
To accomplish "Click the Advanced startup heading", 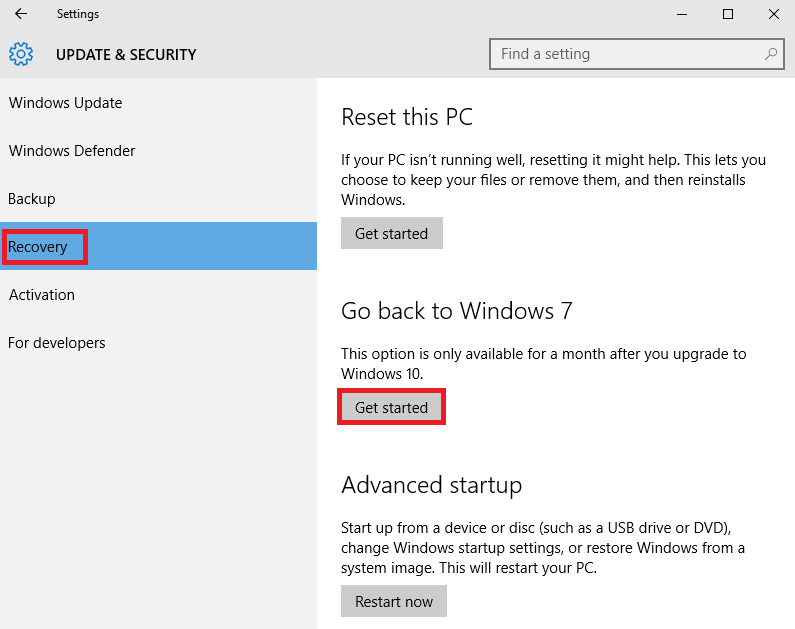I will tap(431, 486).
